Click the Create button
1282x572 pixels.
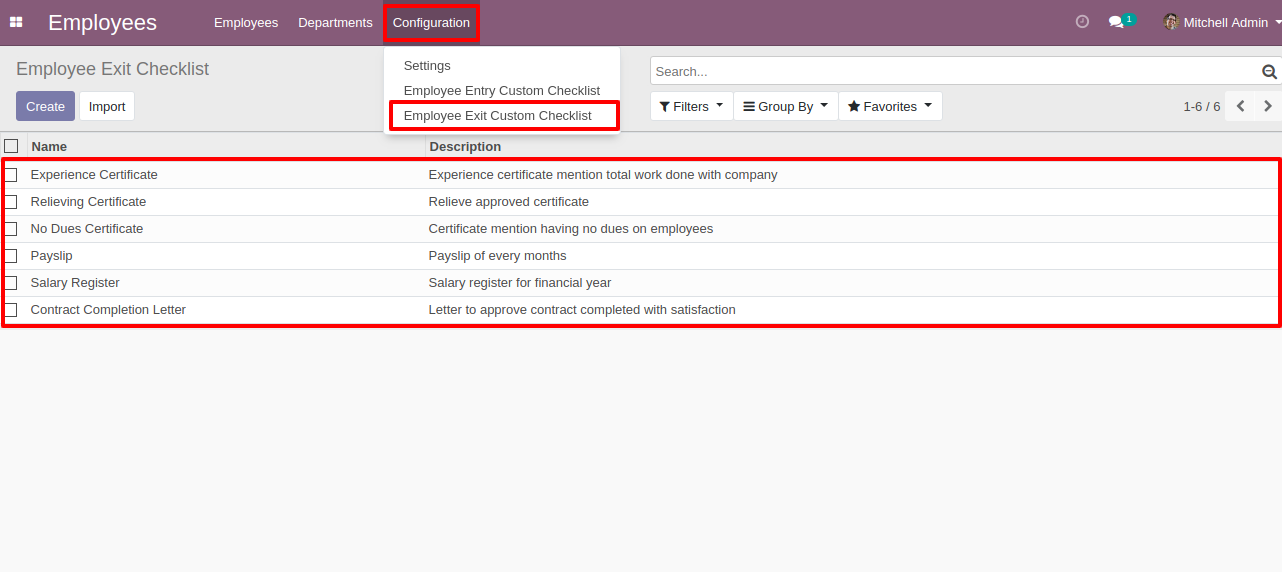pyautogui.click(x=45, y=106)
